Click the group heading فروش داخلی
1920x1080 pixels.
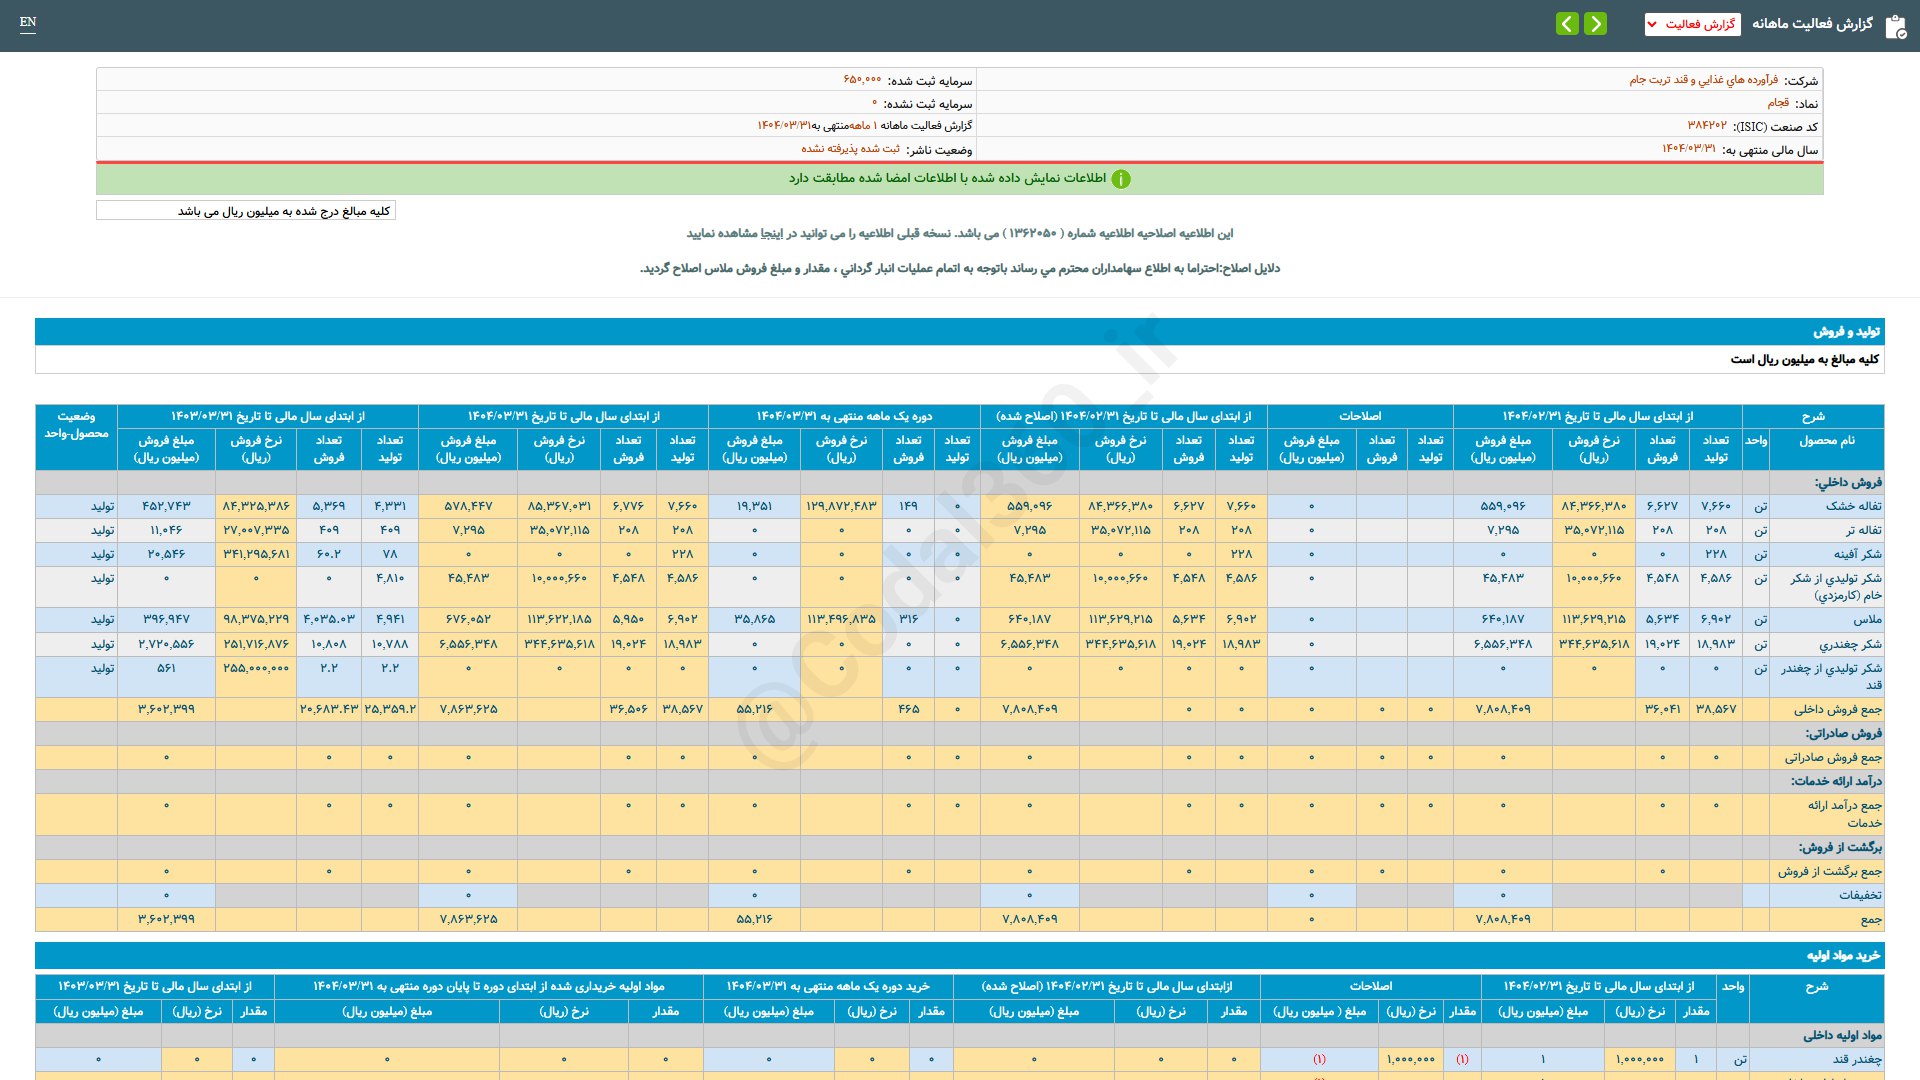point(1848,482)
